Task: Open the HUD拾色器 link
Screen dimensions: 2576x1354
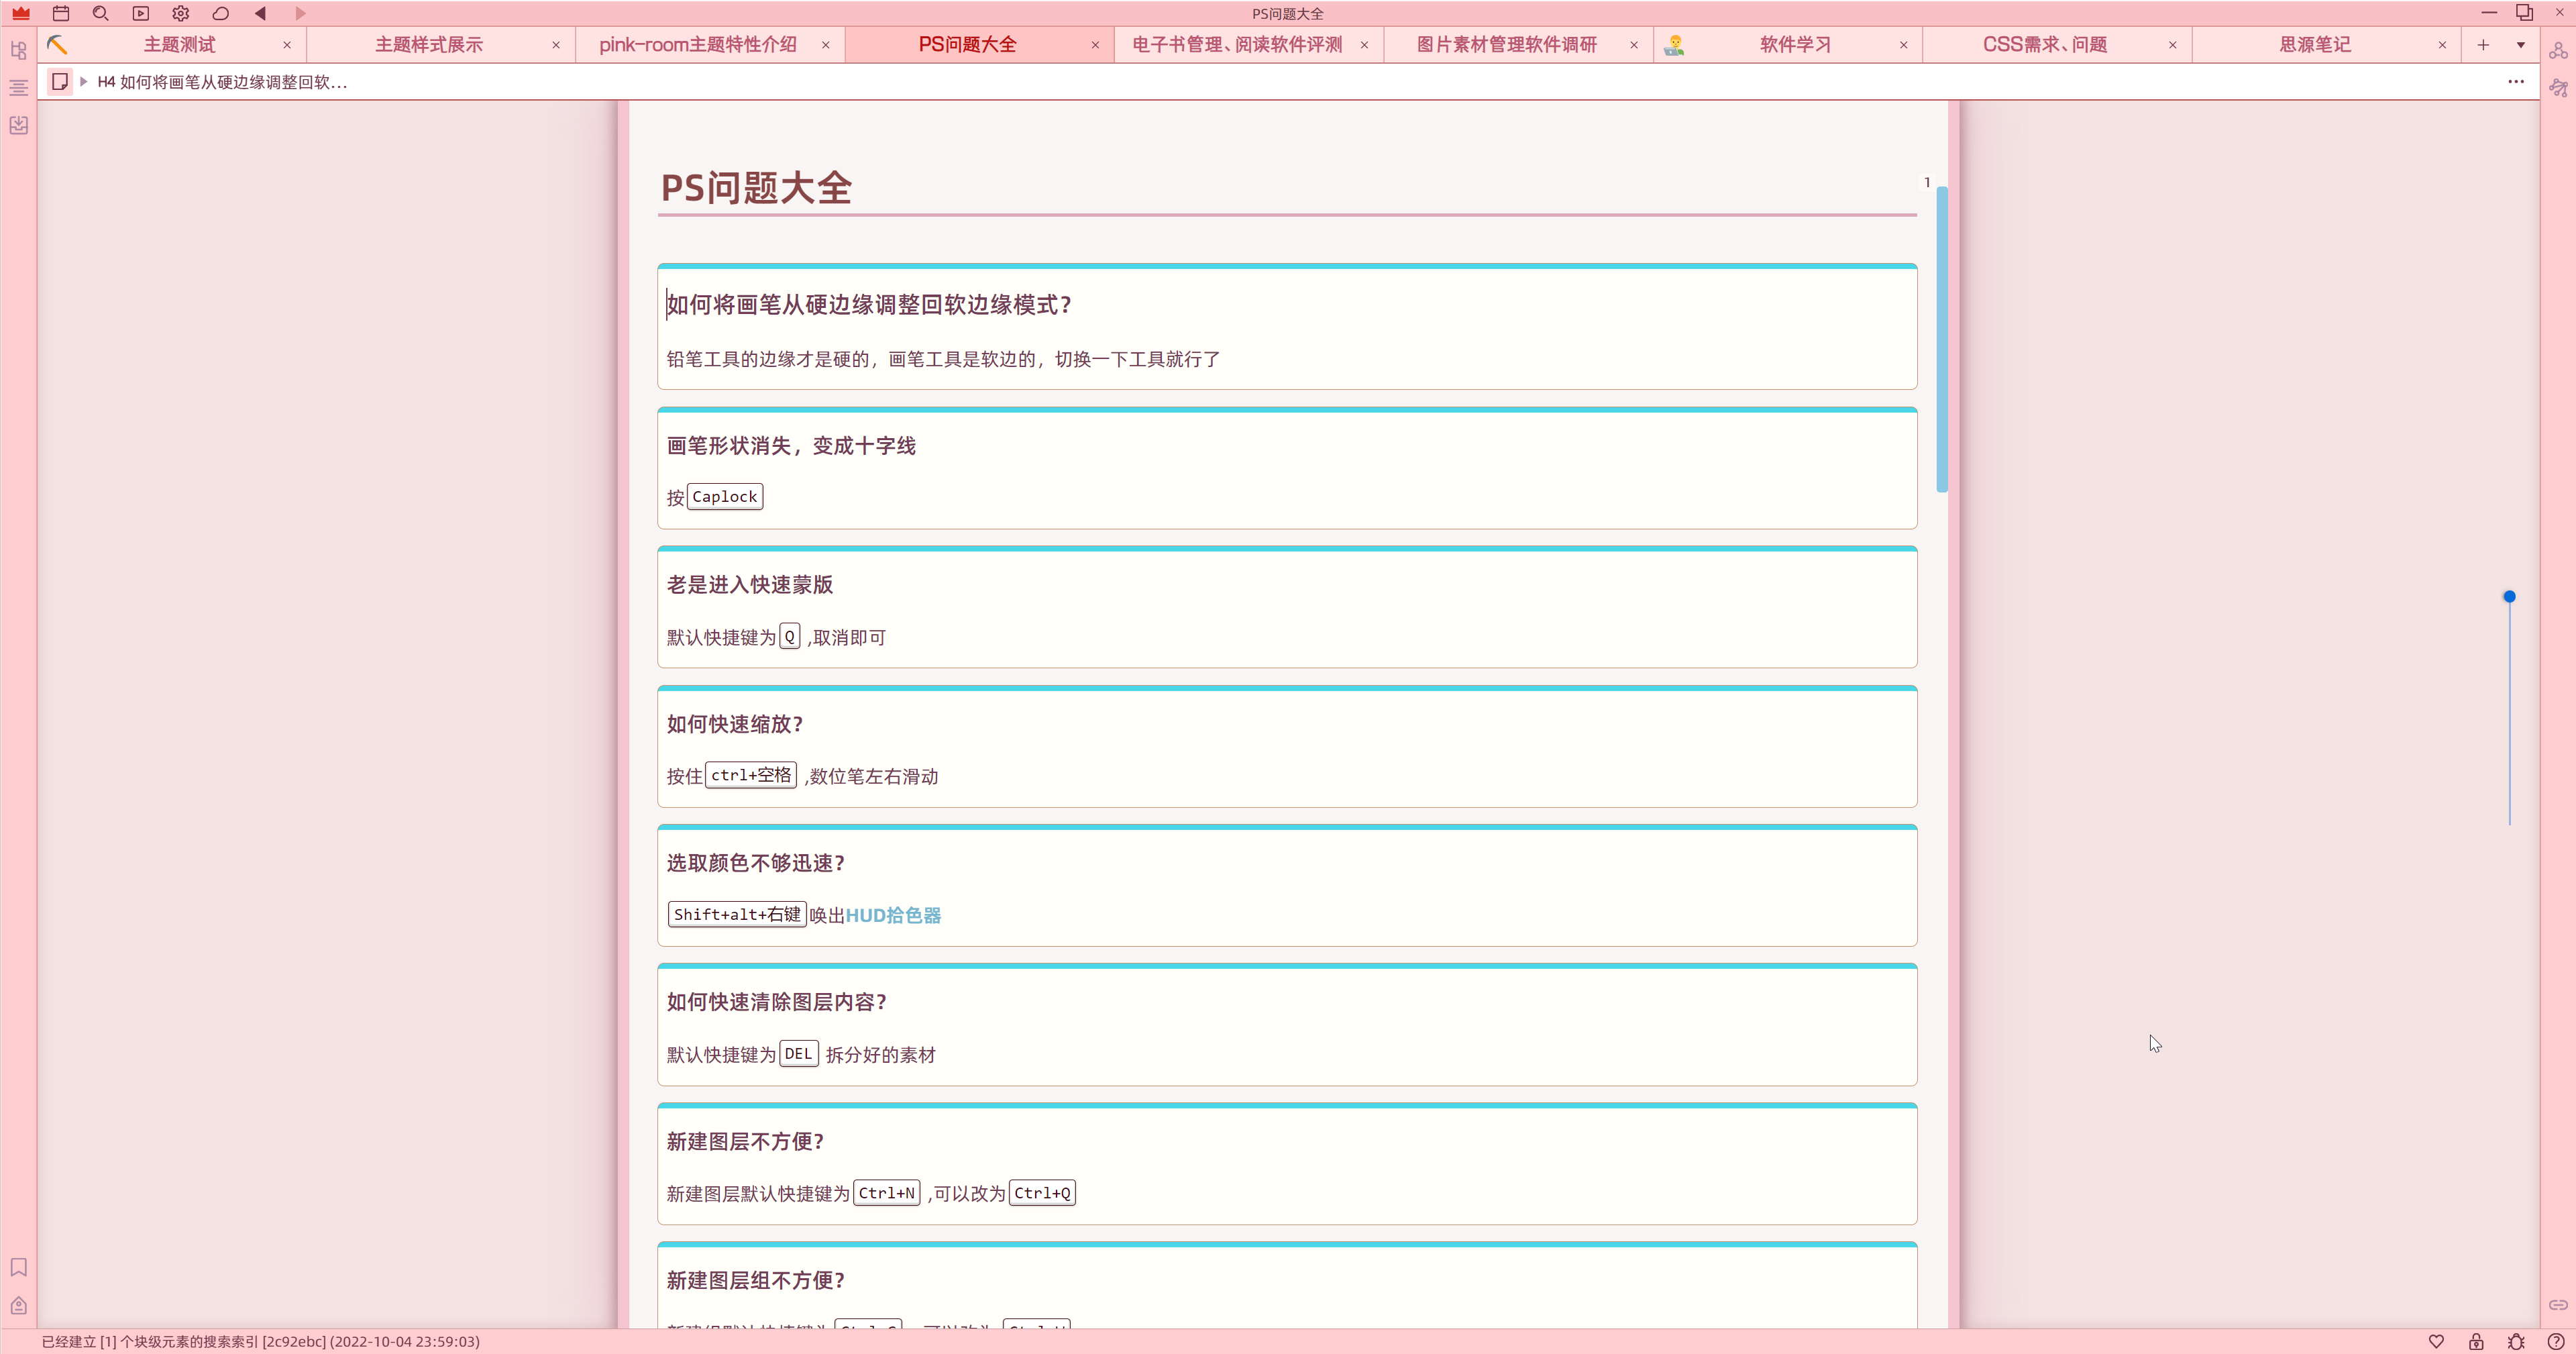Action: (x=893, y=914)
